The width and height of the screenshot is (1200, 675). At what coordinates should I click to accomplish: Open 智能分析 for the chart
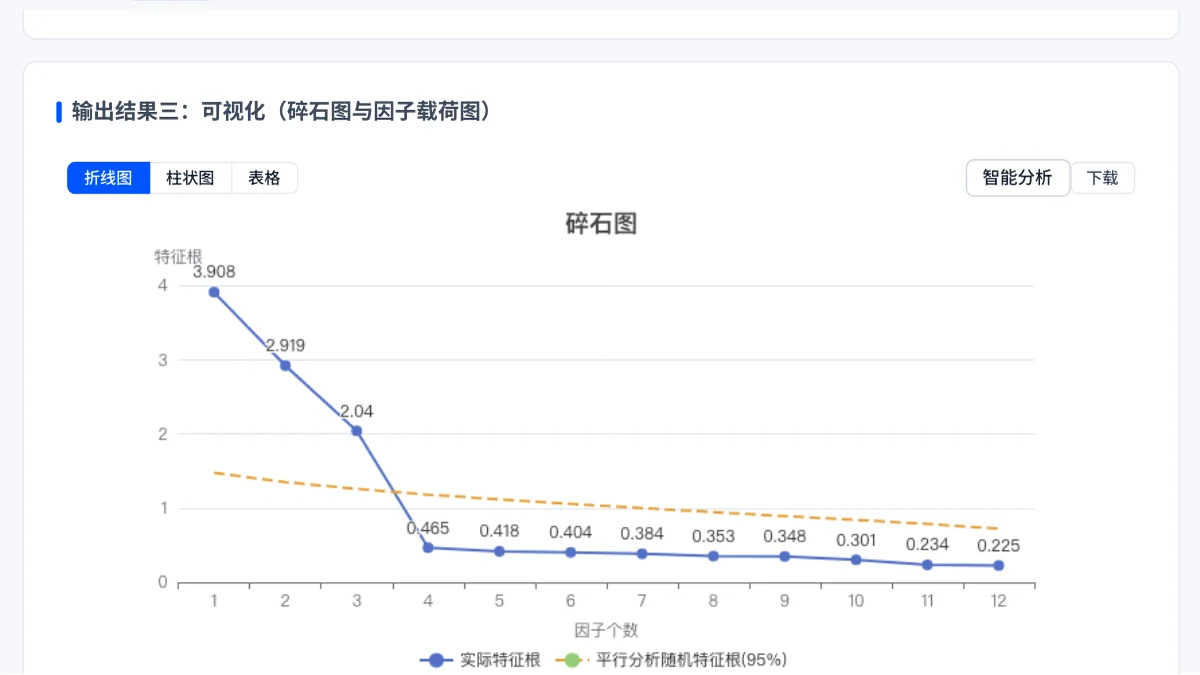coord(1018,178)
